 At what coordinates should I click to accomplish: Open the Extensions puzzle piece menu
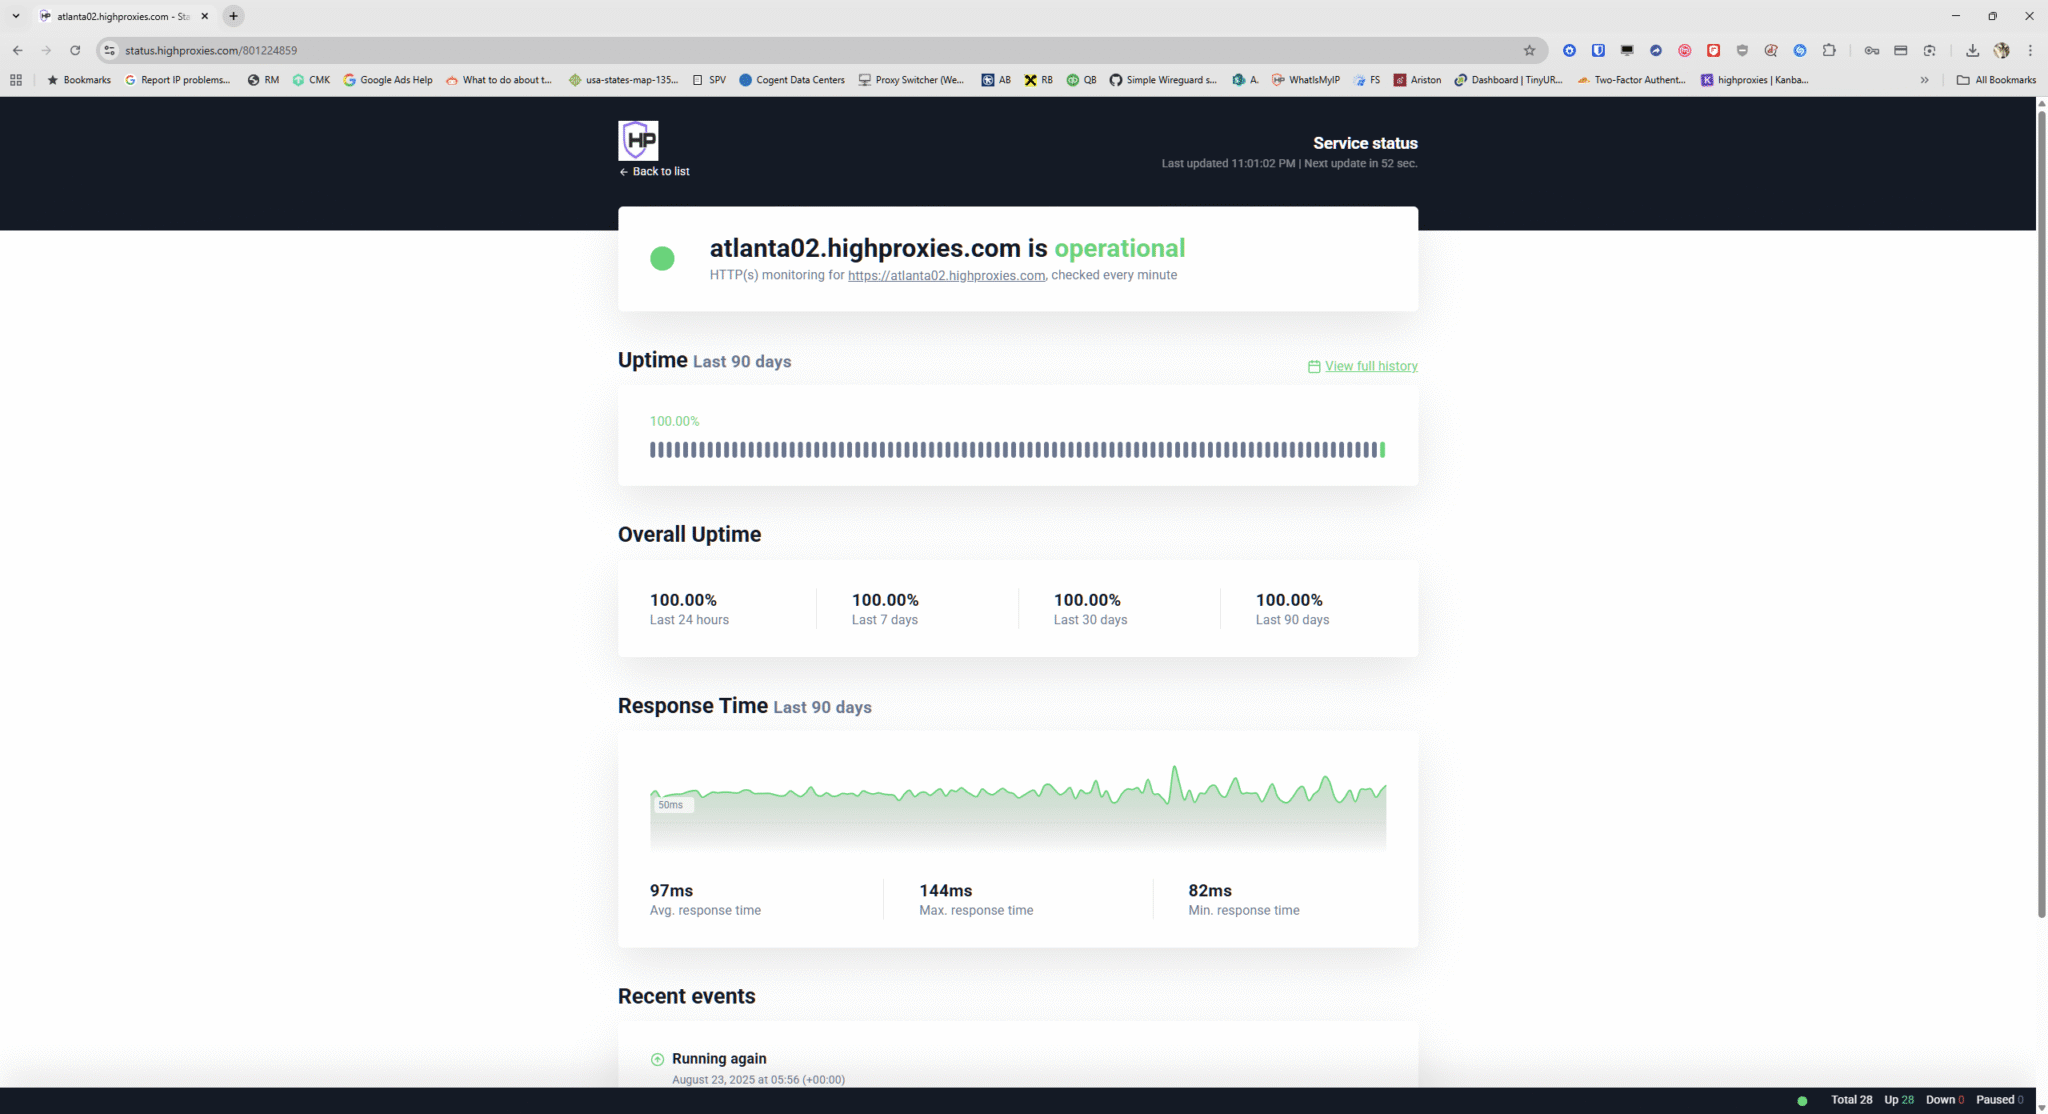pyautogui.click(x=1829, y=50)
